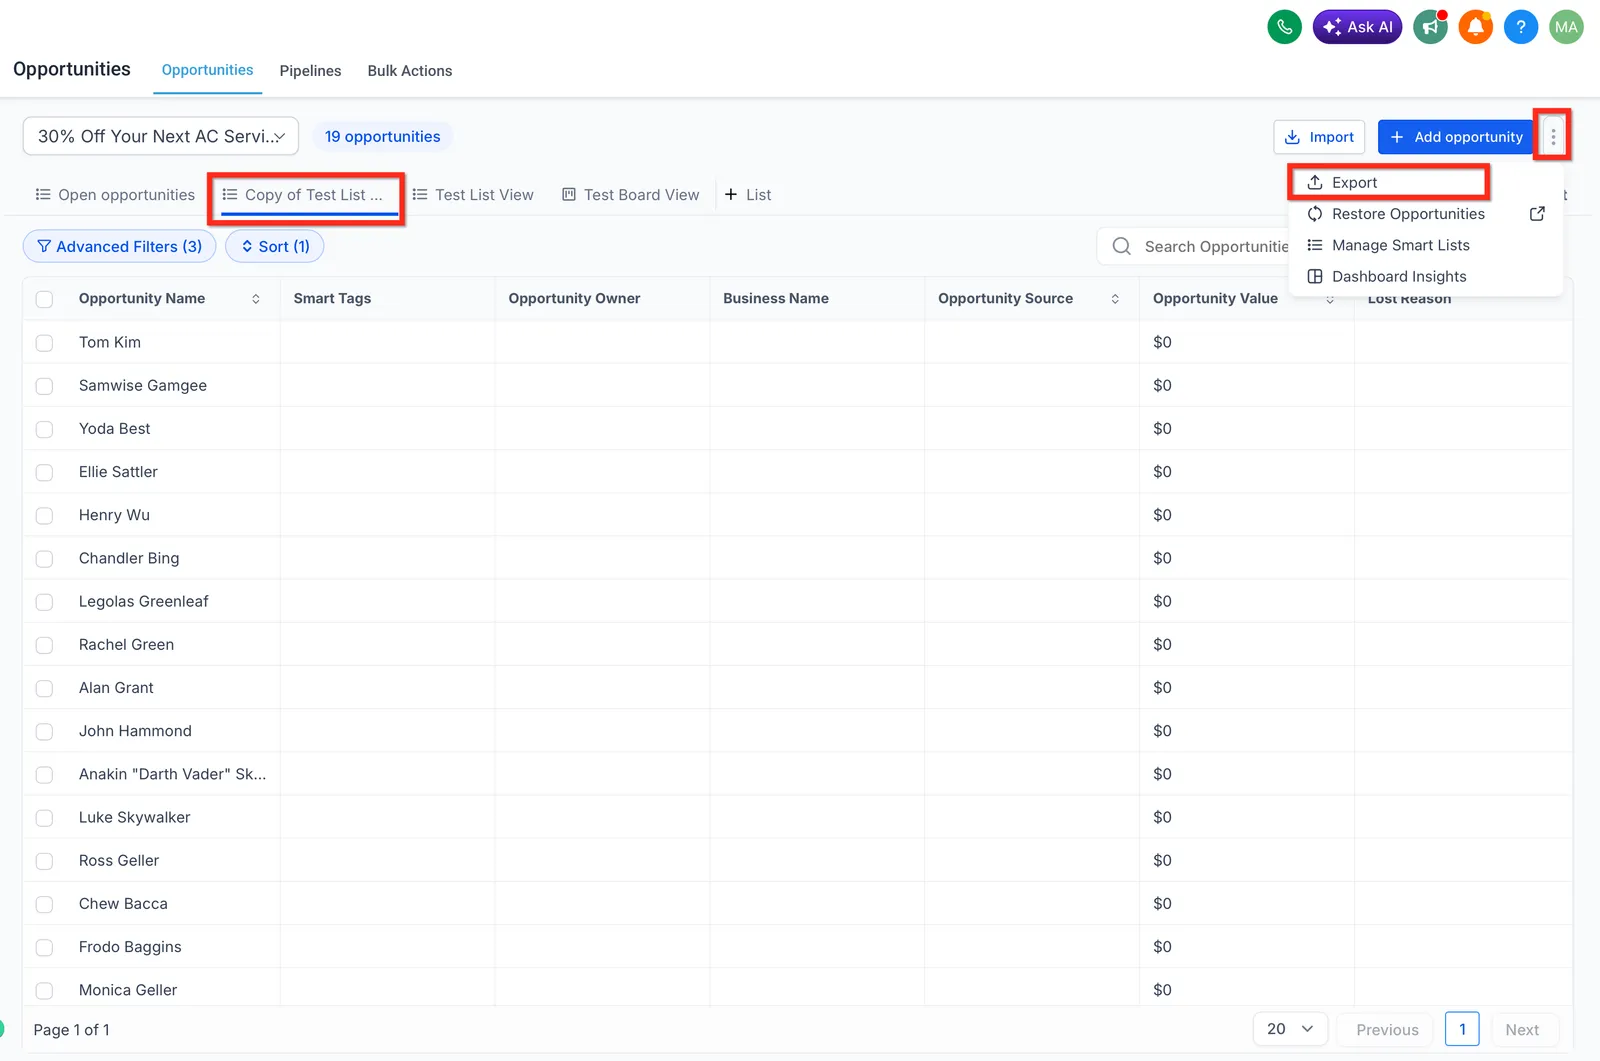Select the Copy of Test List view
The image size is (1600, 1061).
pos(303,195)
